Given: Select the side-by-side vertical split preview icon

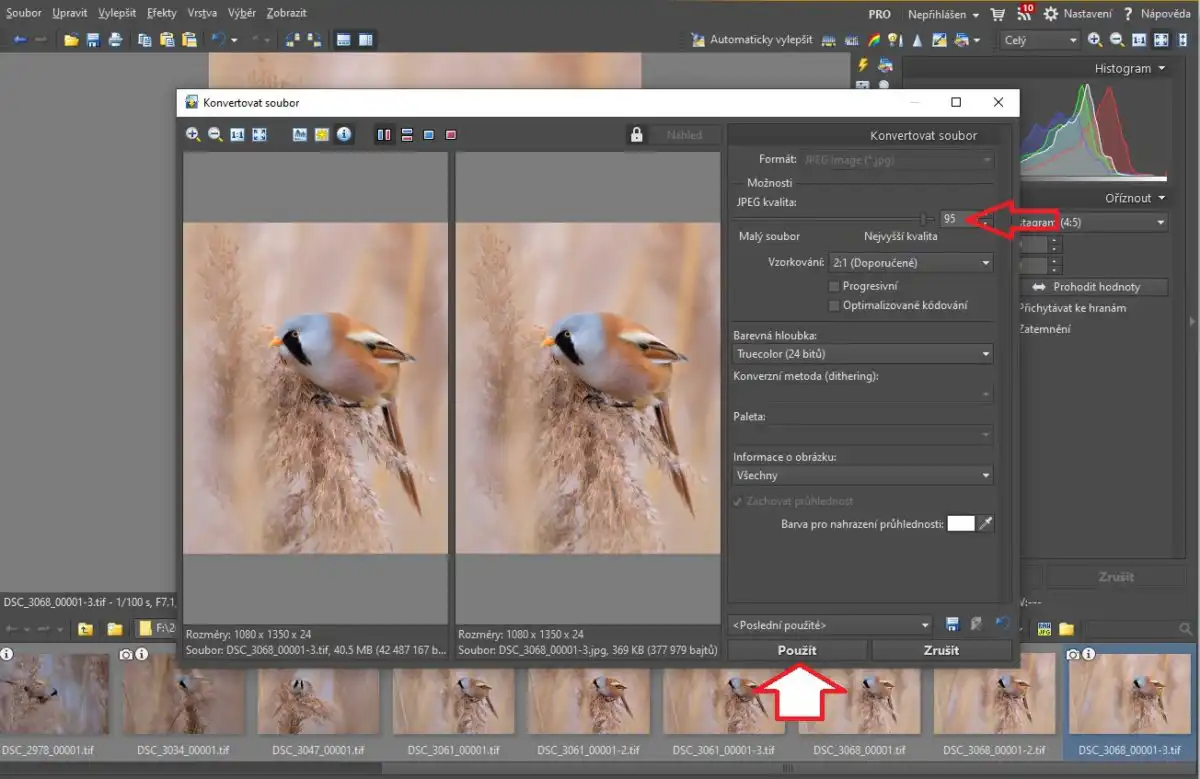Looking at the screenshot, I should tap(384, 135).
